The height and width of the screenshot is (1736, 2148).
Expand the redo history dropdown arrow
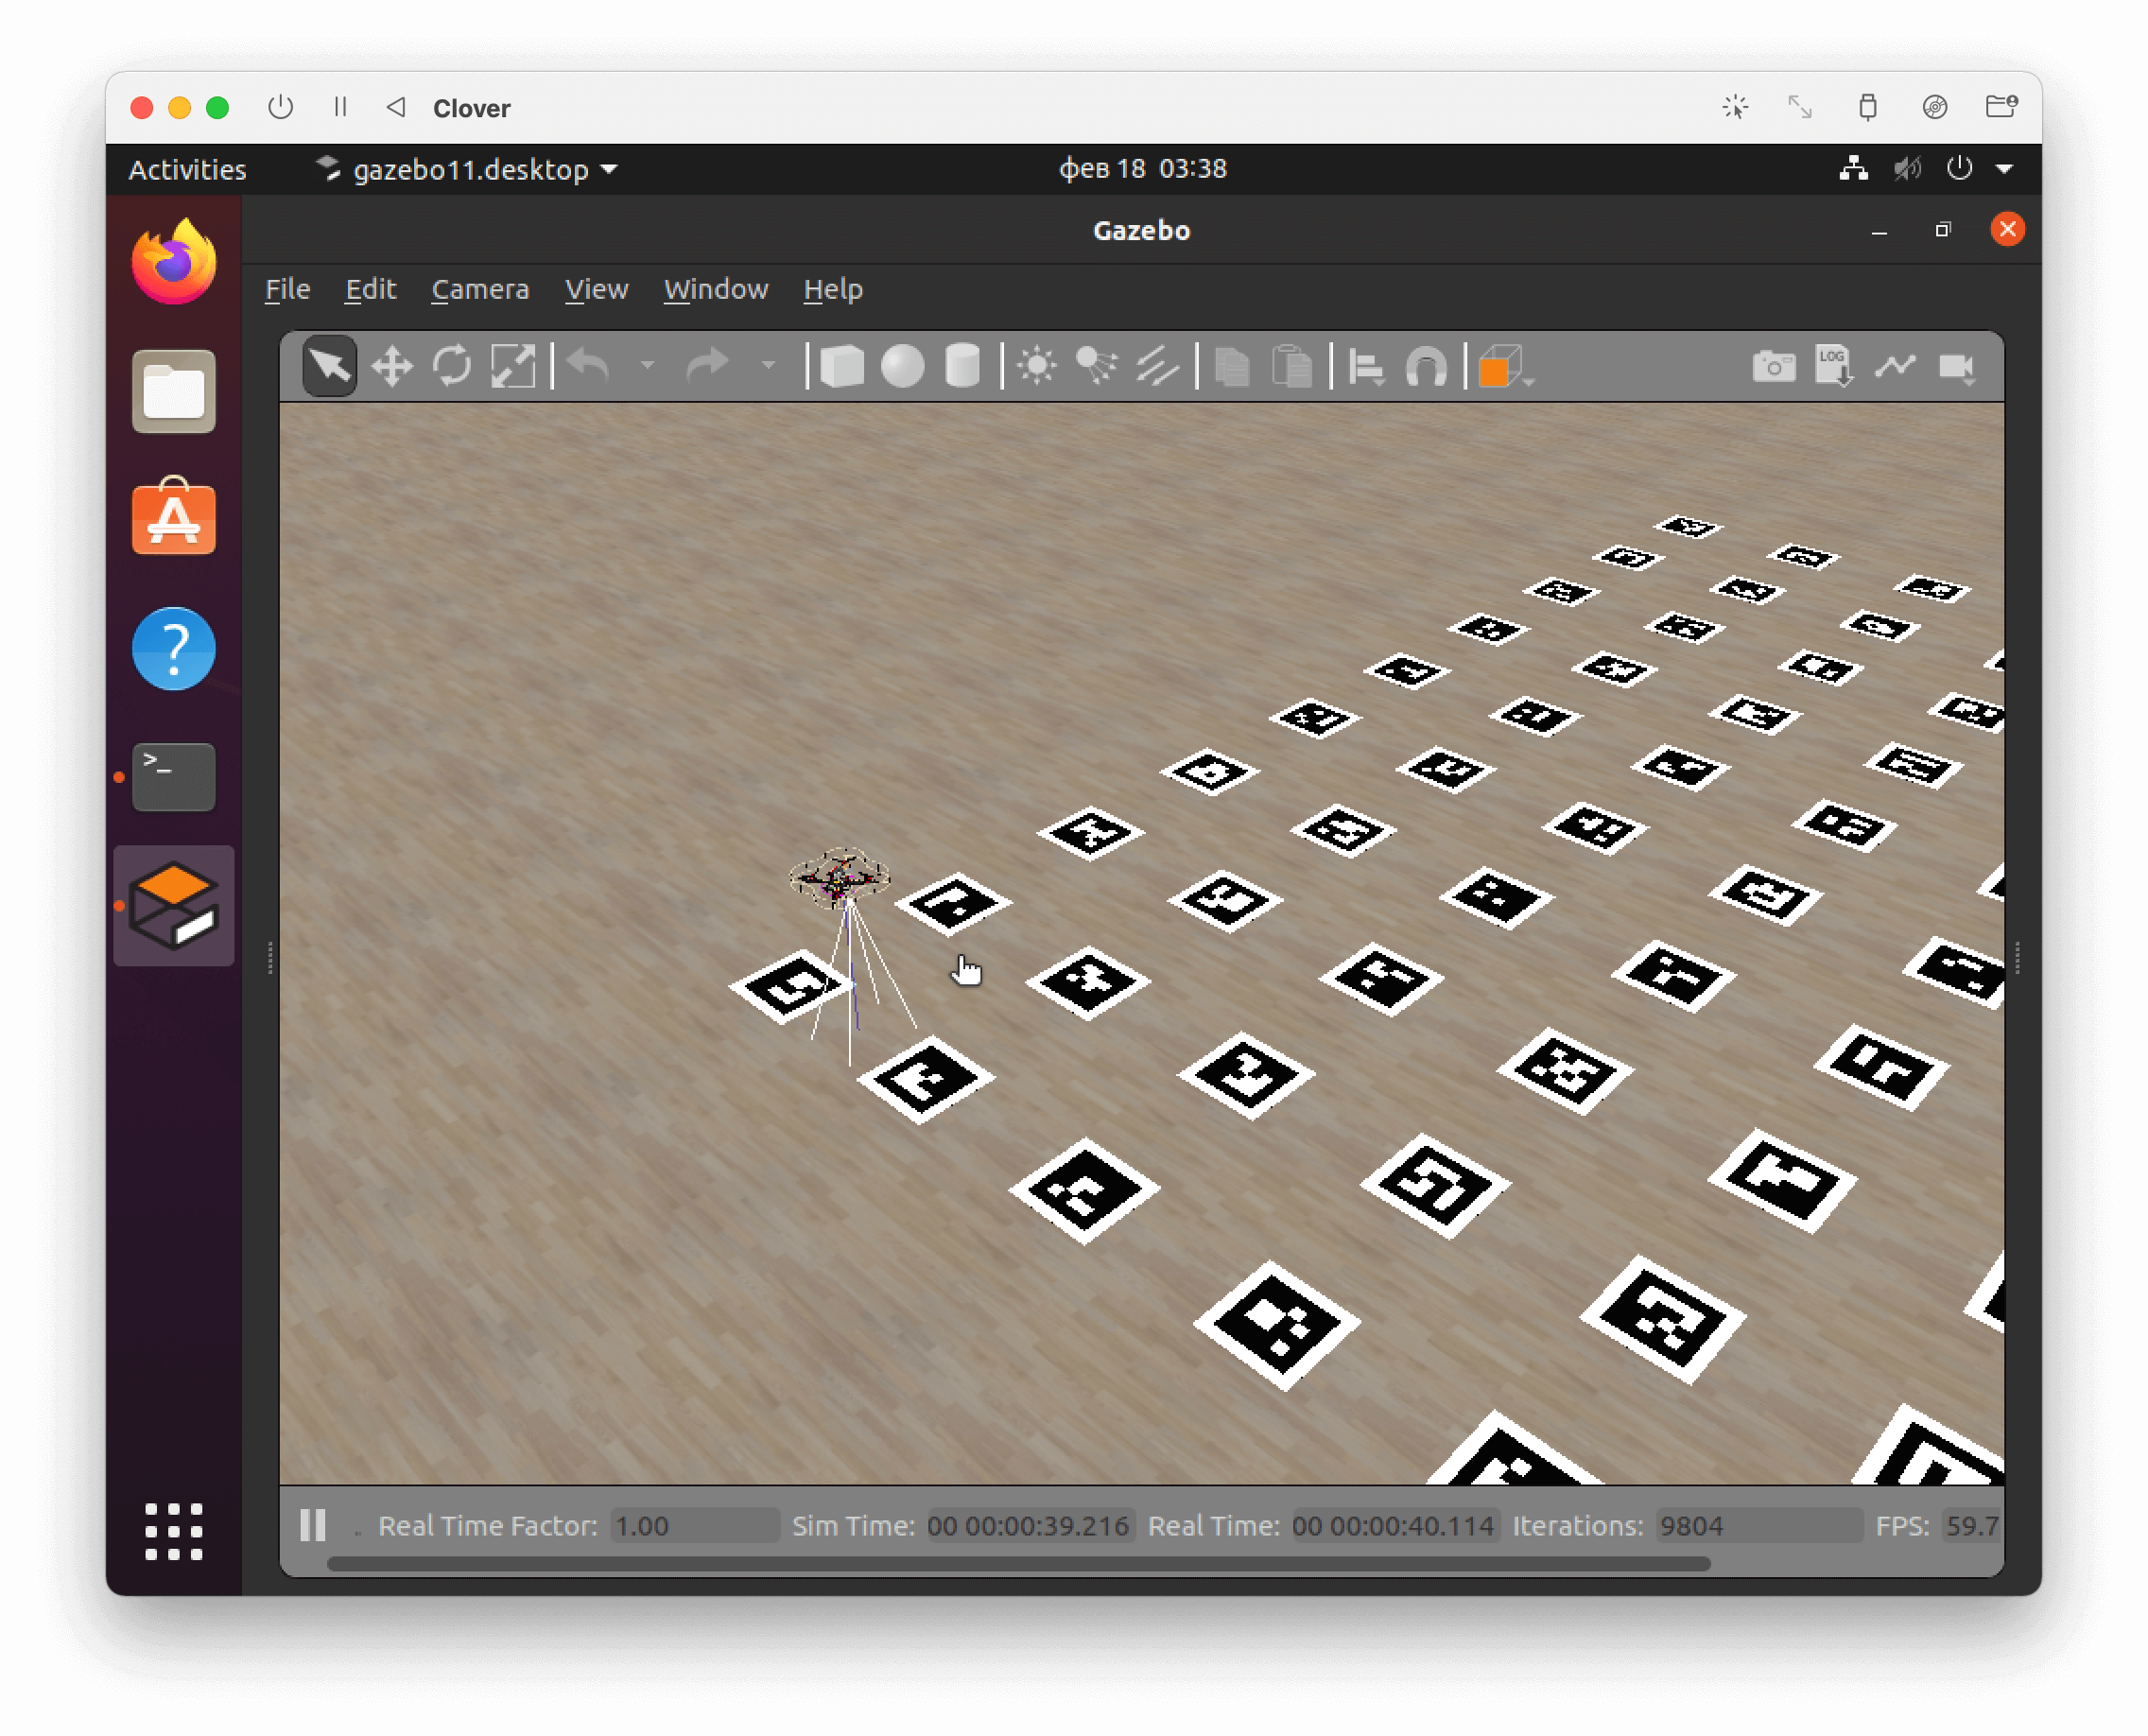768,367
